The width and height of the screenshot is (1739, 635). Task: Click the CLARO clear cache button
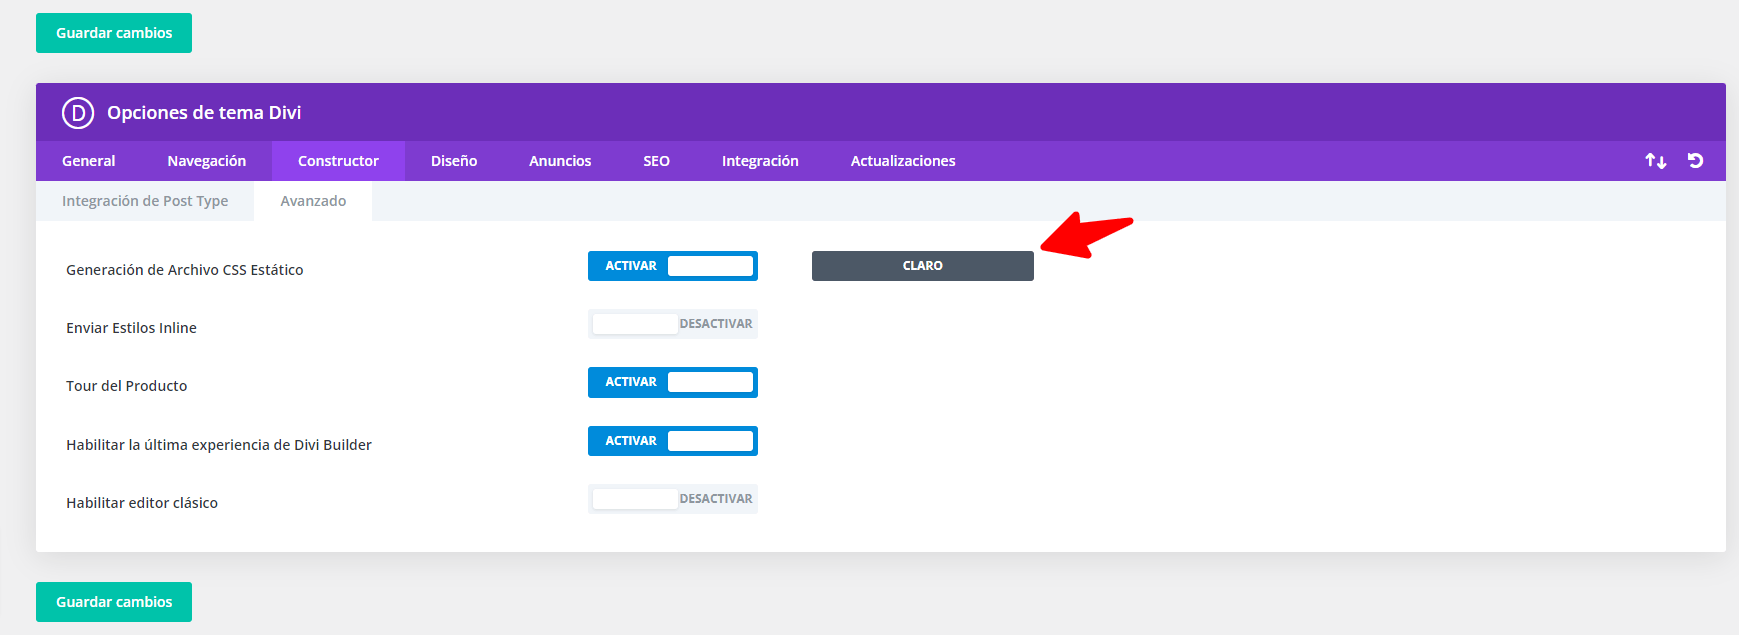(923, 266)
